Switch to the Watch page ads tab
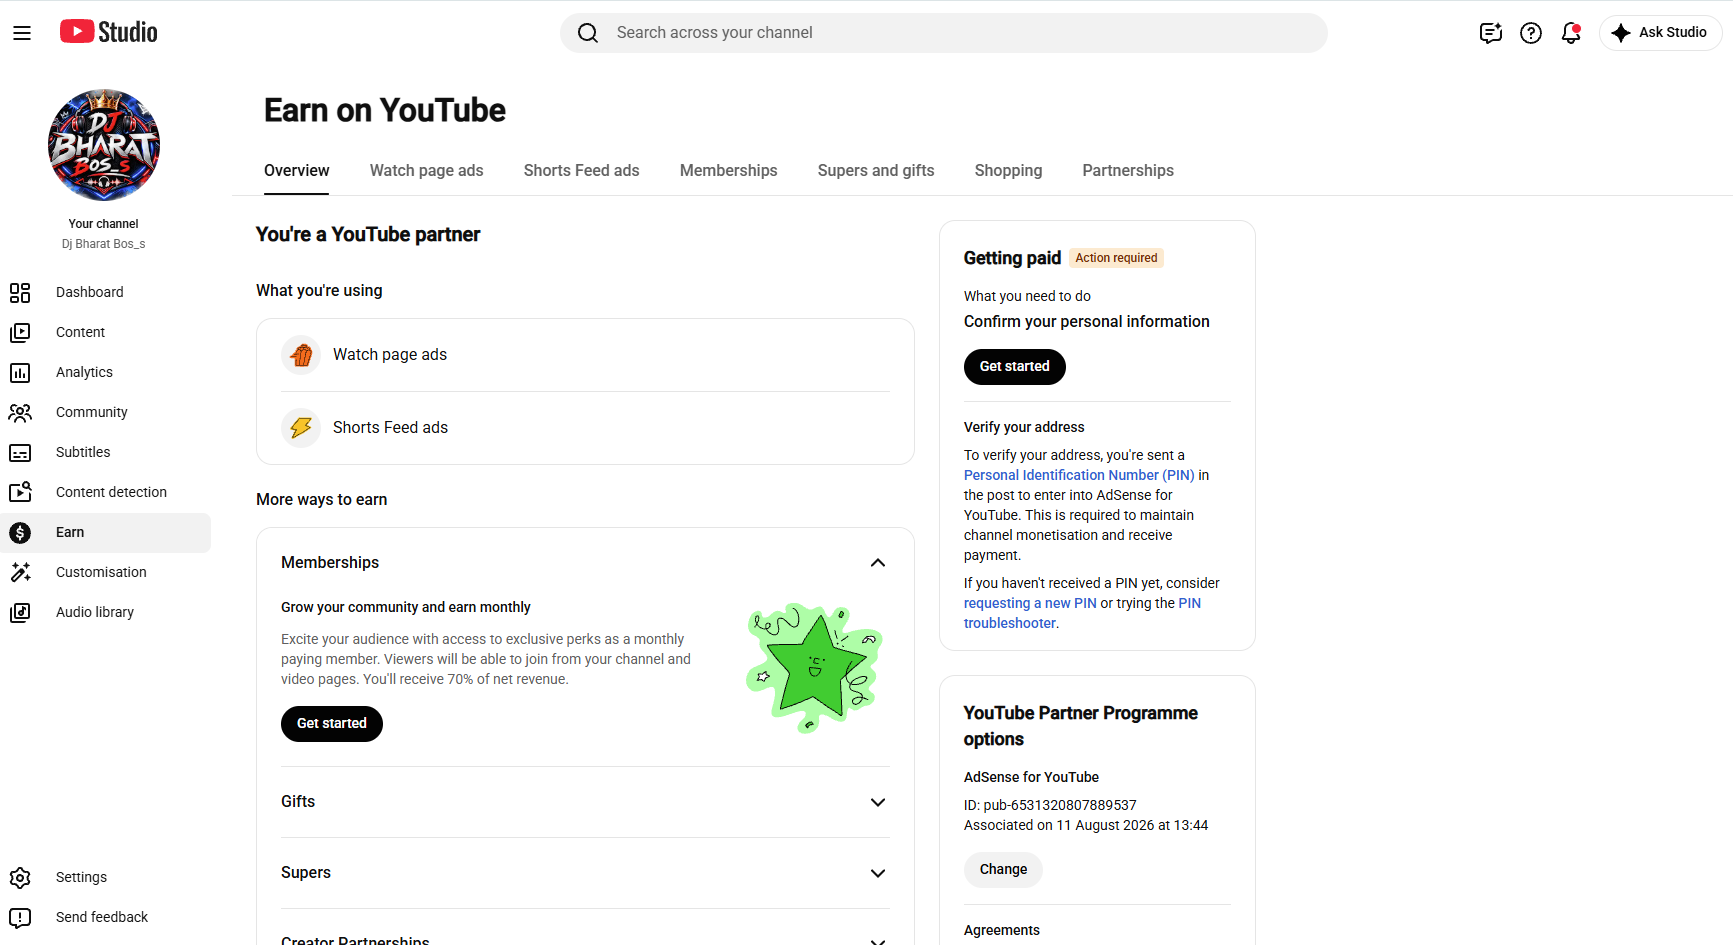This screenshot has height=945, width=1733. click(427, 171)
